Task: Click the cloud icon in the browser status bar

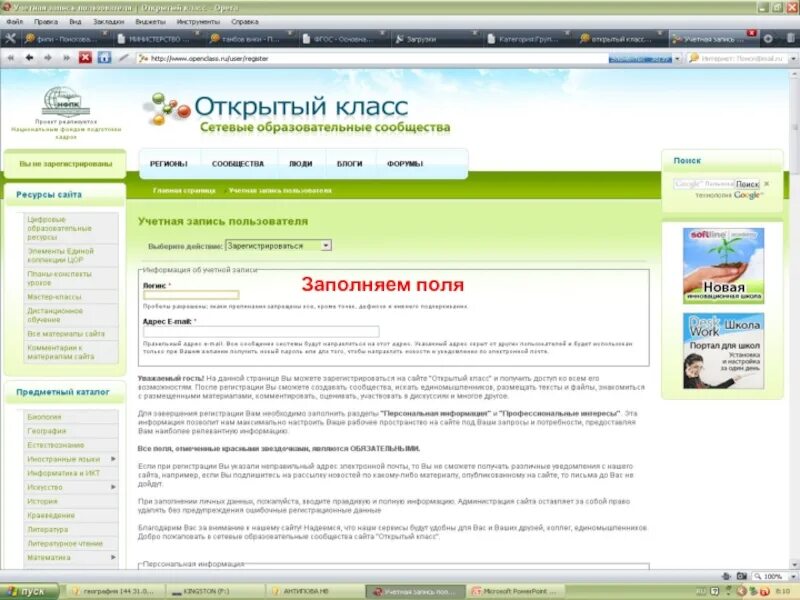Action: click(x=726, y=576)
